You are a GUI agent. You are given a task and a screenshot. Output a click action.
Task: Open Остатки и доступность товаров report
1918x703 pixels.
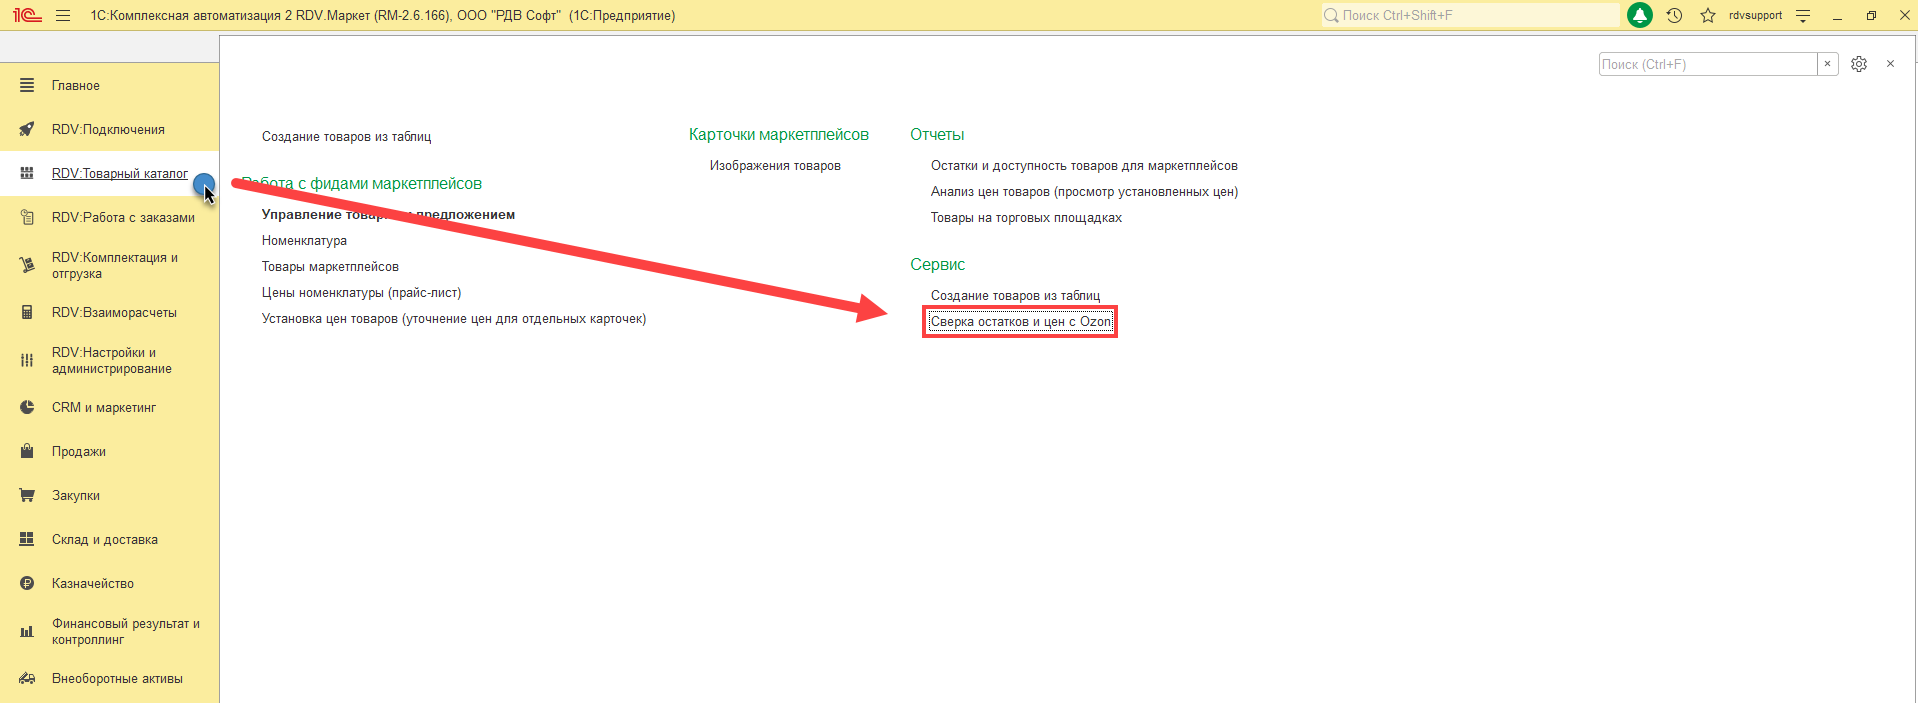point(1084,165)
